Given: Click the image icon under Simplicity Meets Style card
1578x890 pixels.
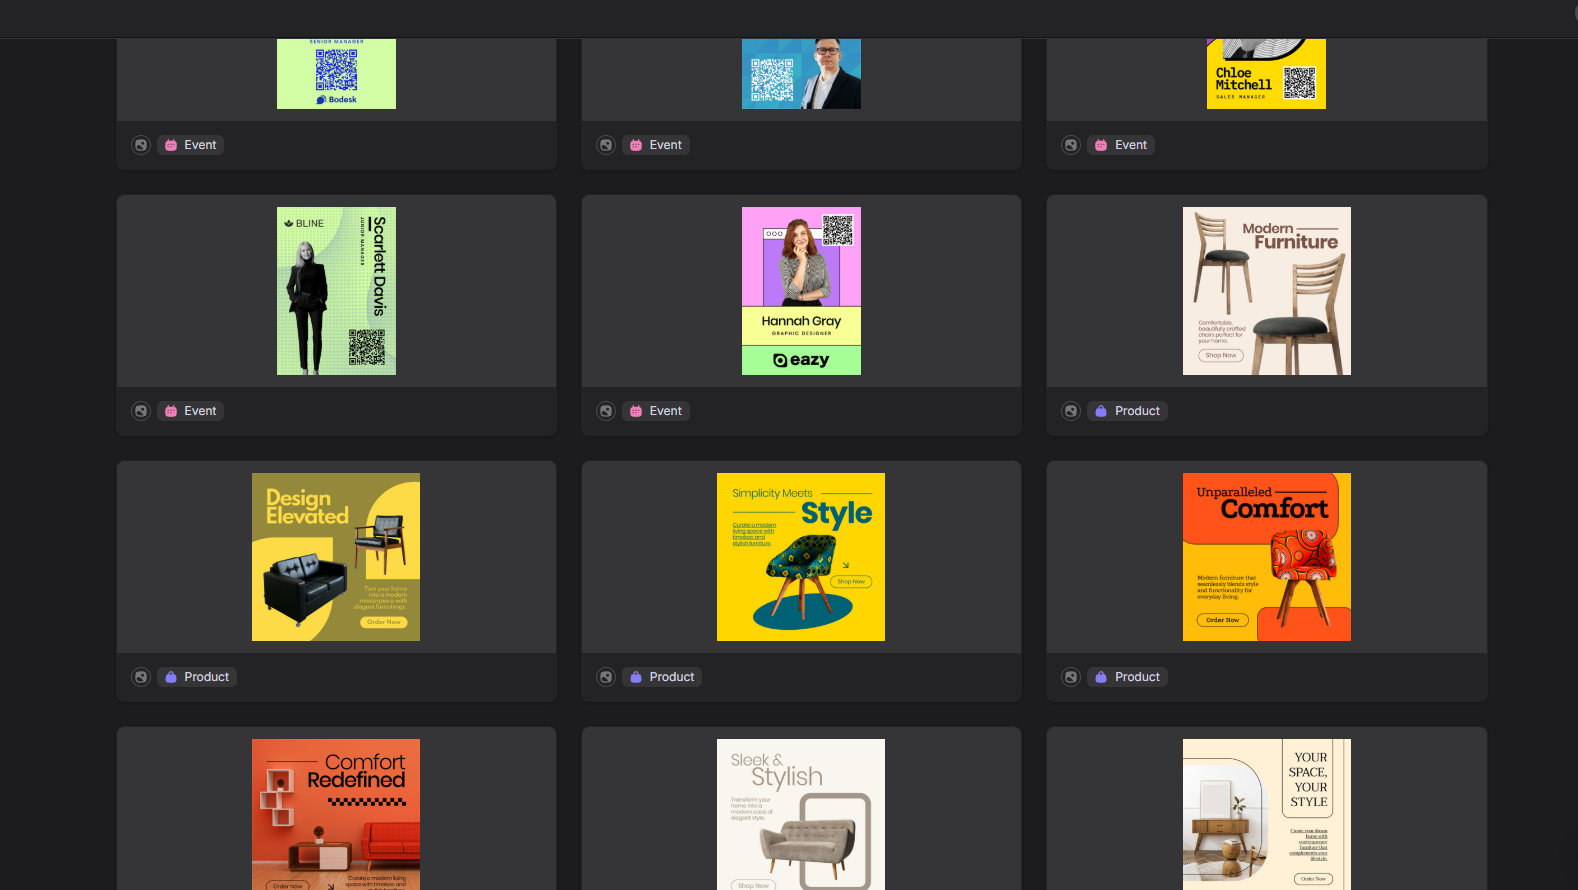Looking at the screenshot, I should coord(606,677).
